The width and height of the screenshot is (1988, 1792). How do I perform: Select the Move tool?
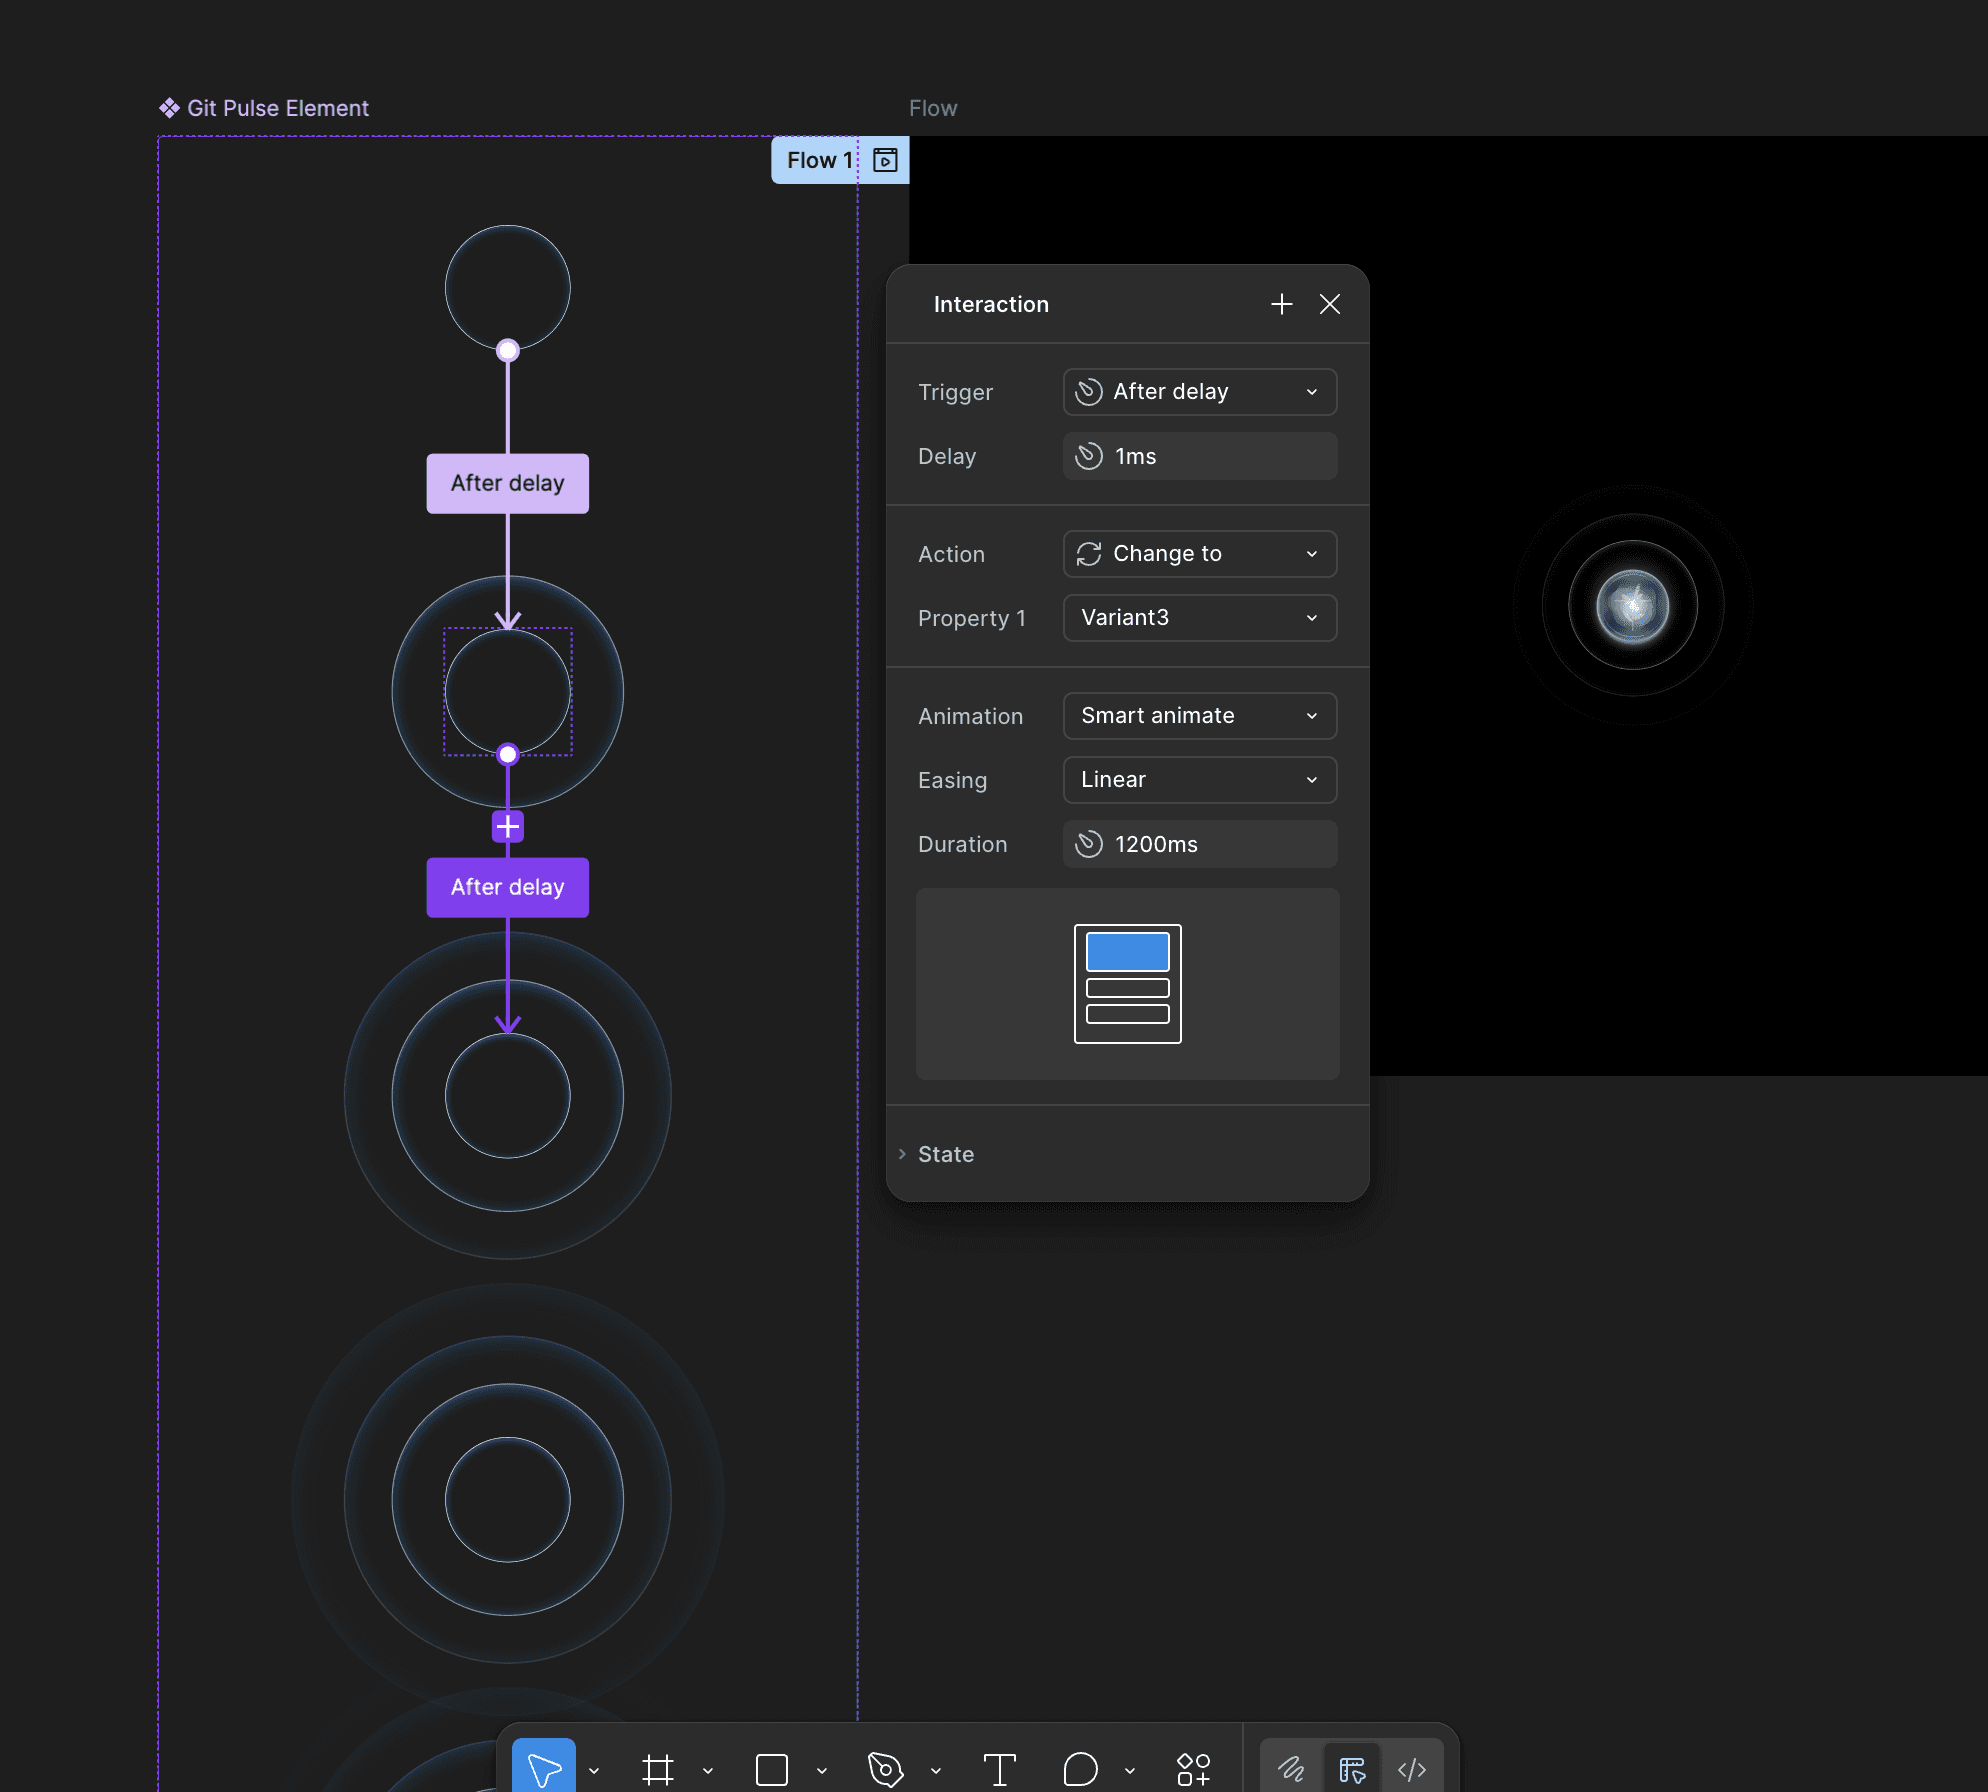tap(544, 1769)
